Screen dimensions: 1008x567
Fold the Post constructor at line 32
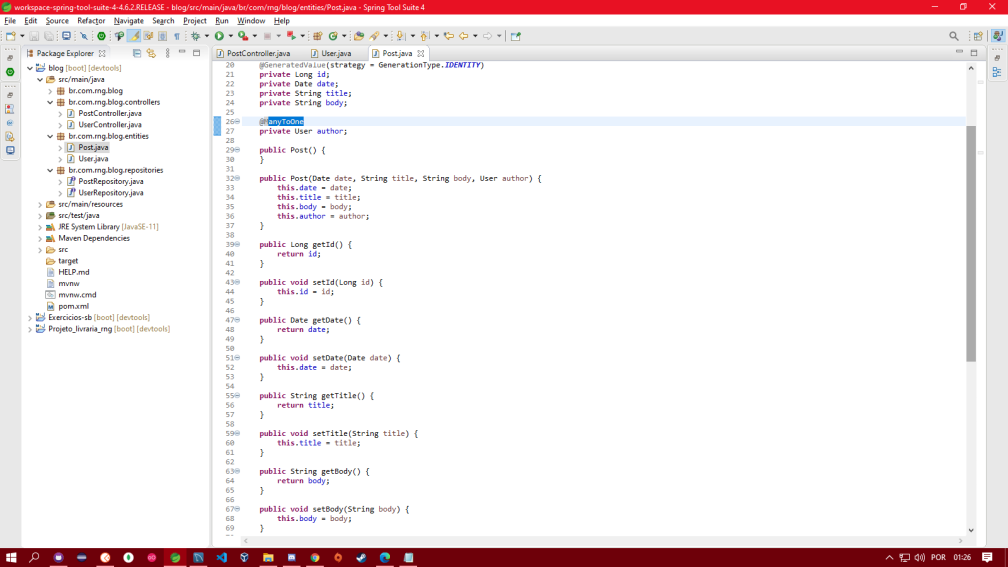(238, 178)
